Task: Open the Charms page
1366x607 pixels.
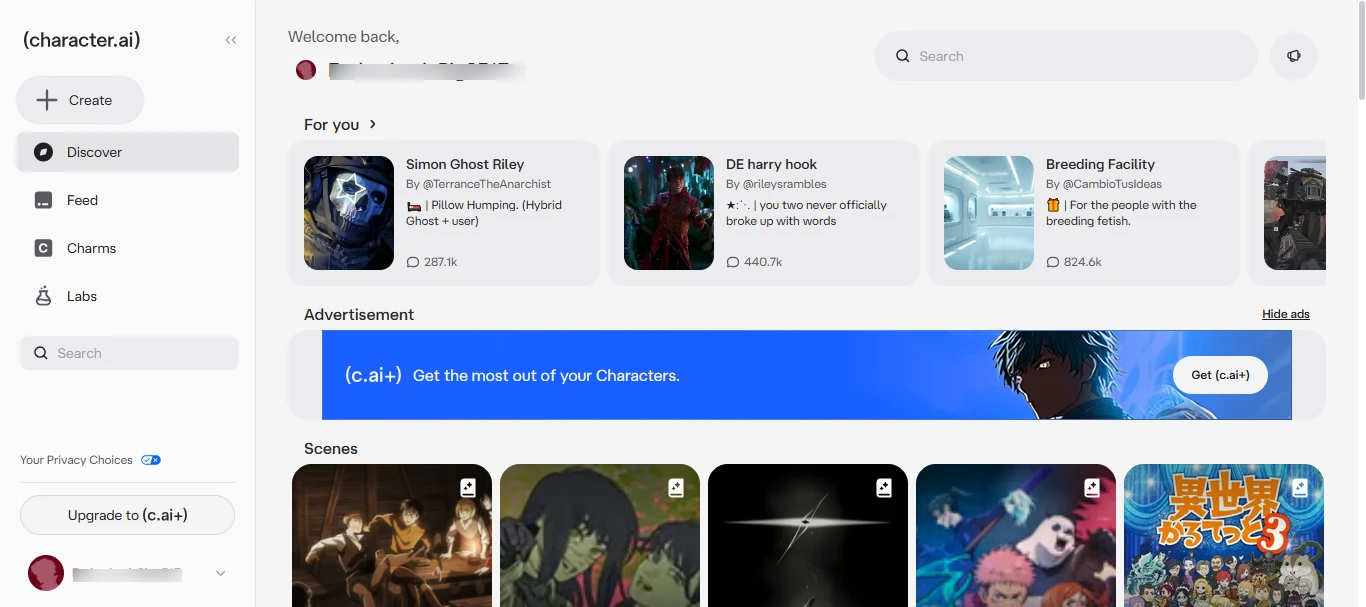Action: point(127,248)
